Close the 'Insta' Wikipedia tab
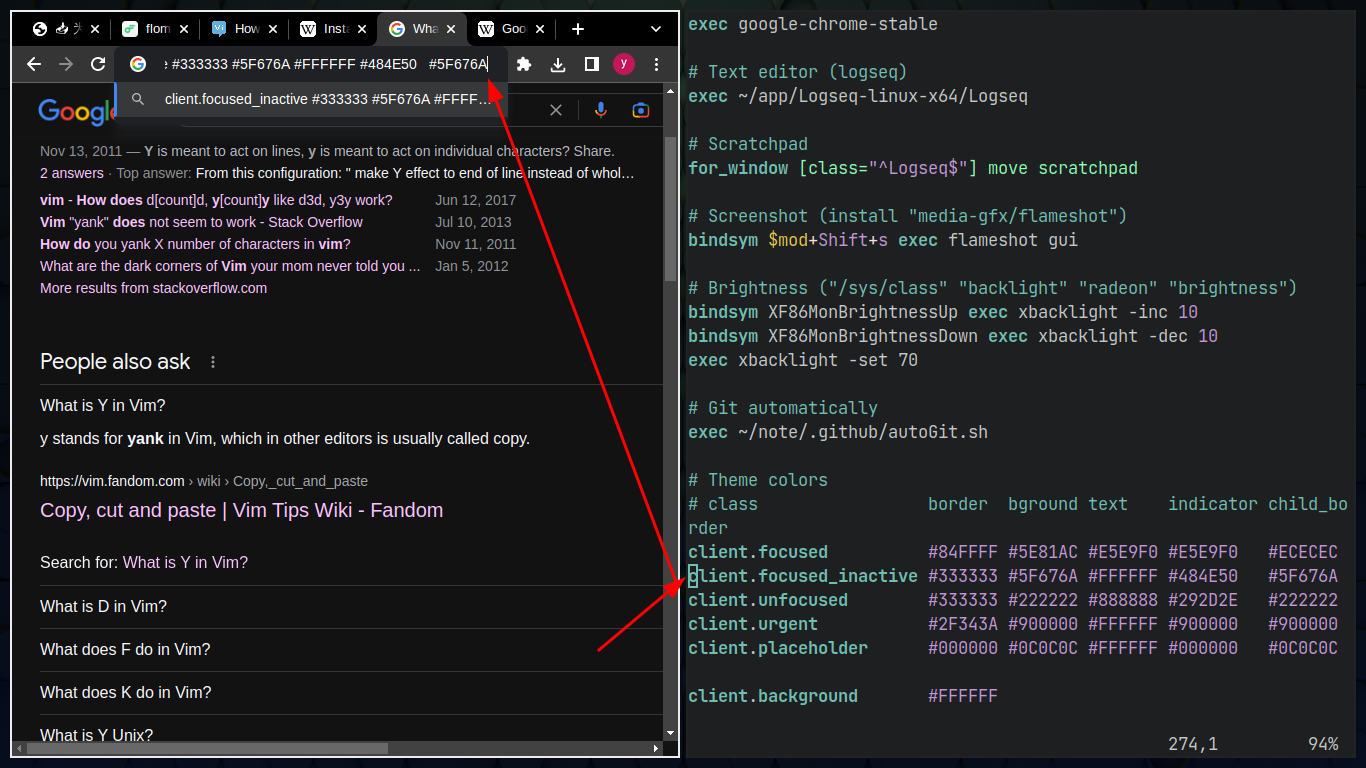 point(362,29)
